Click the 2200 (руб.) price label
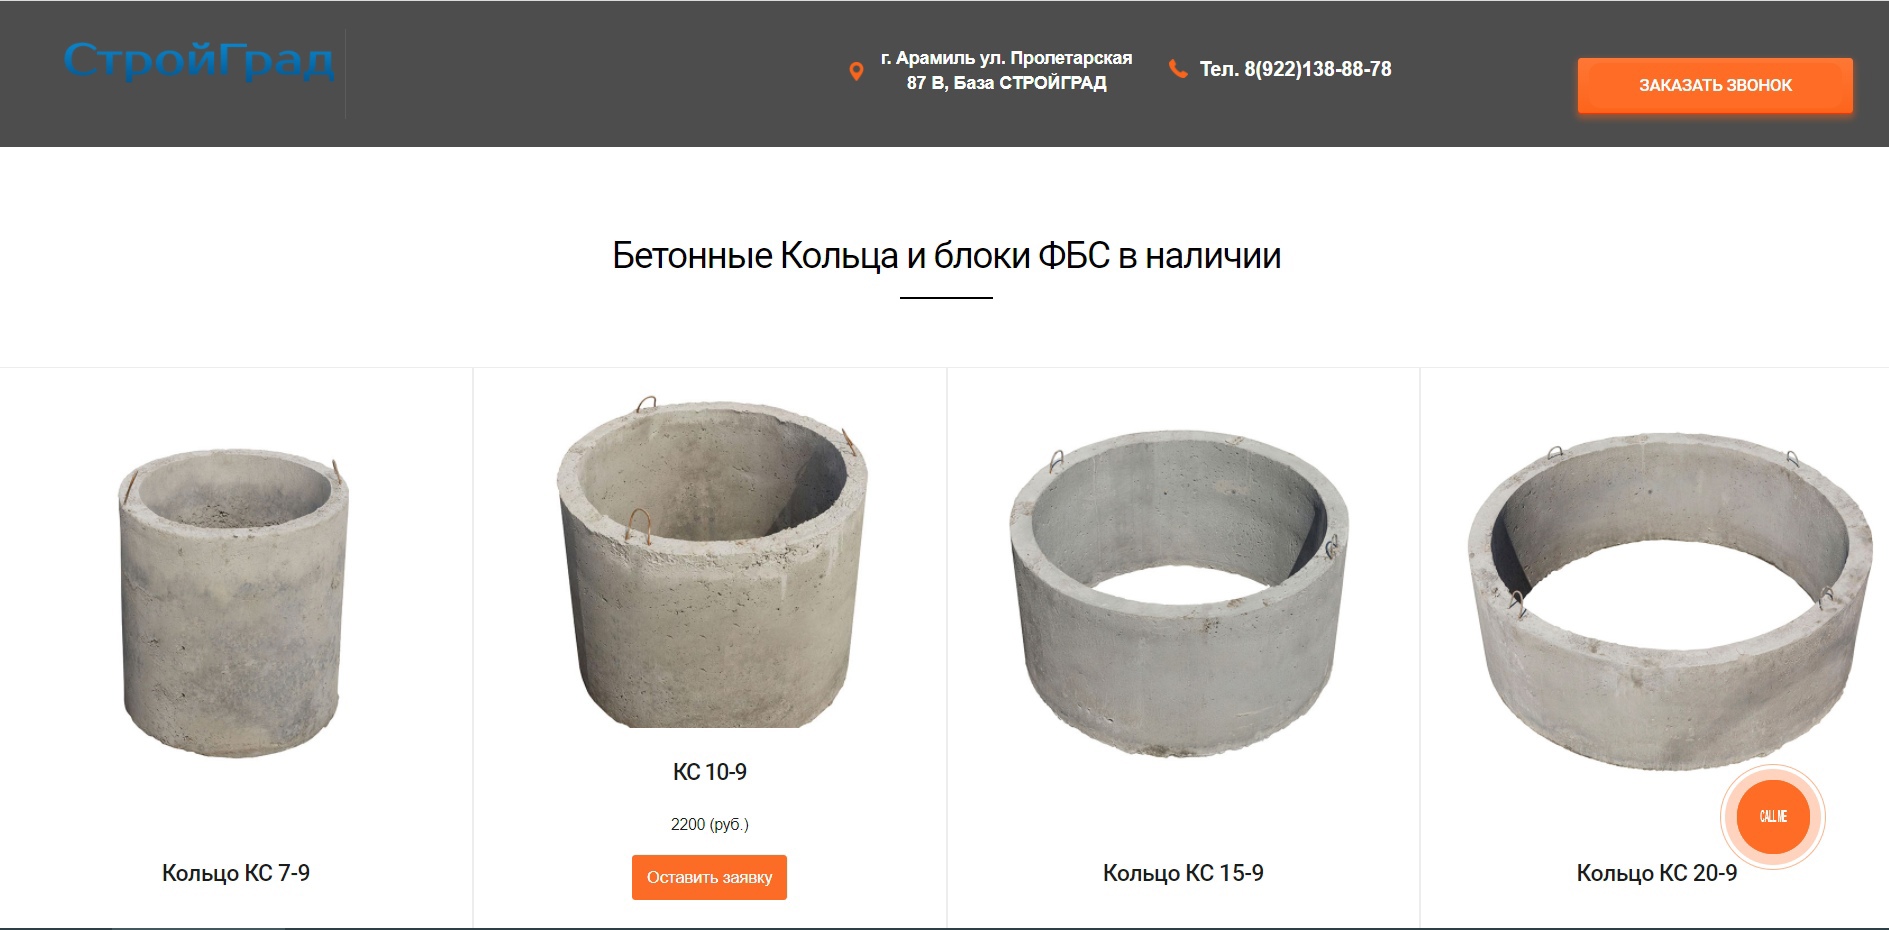Image resolution: width=1889 pixels, height=930 pixels. [710, 824]
